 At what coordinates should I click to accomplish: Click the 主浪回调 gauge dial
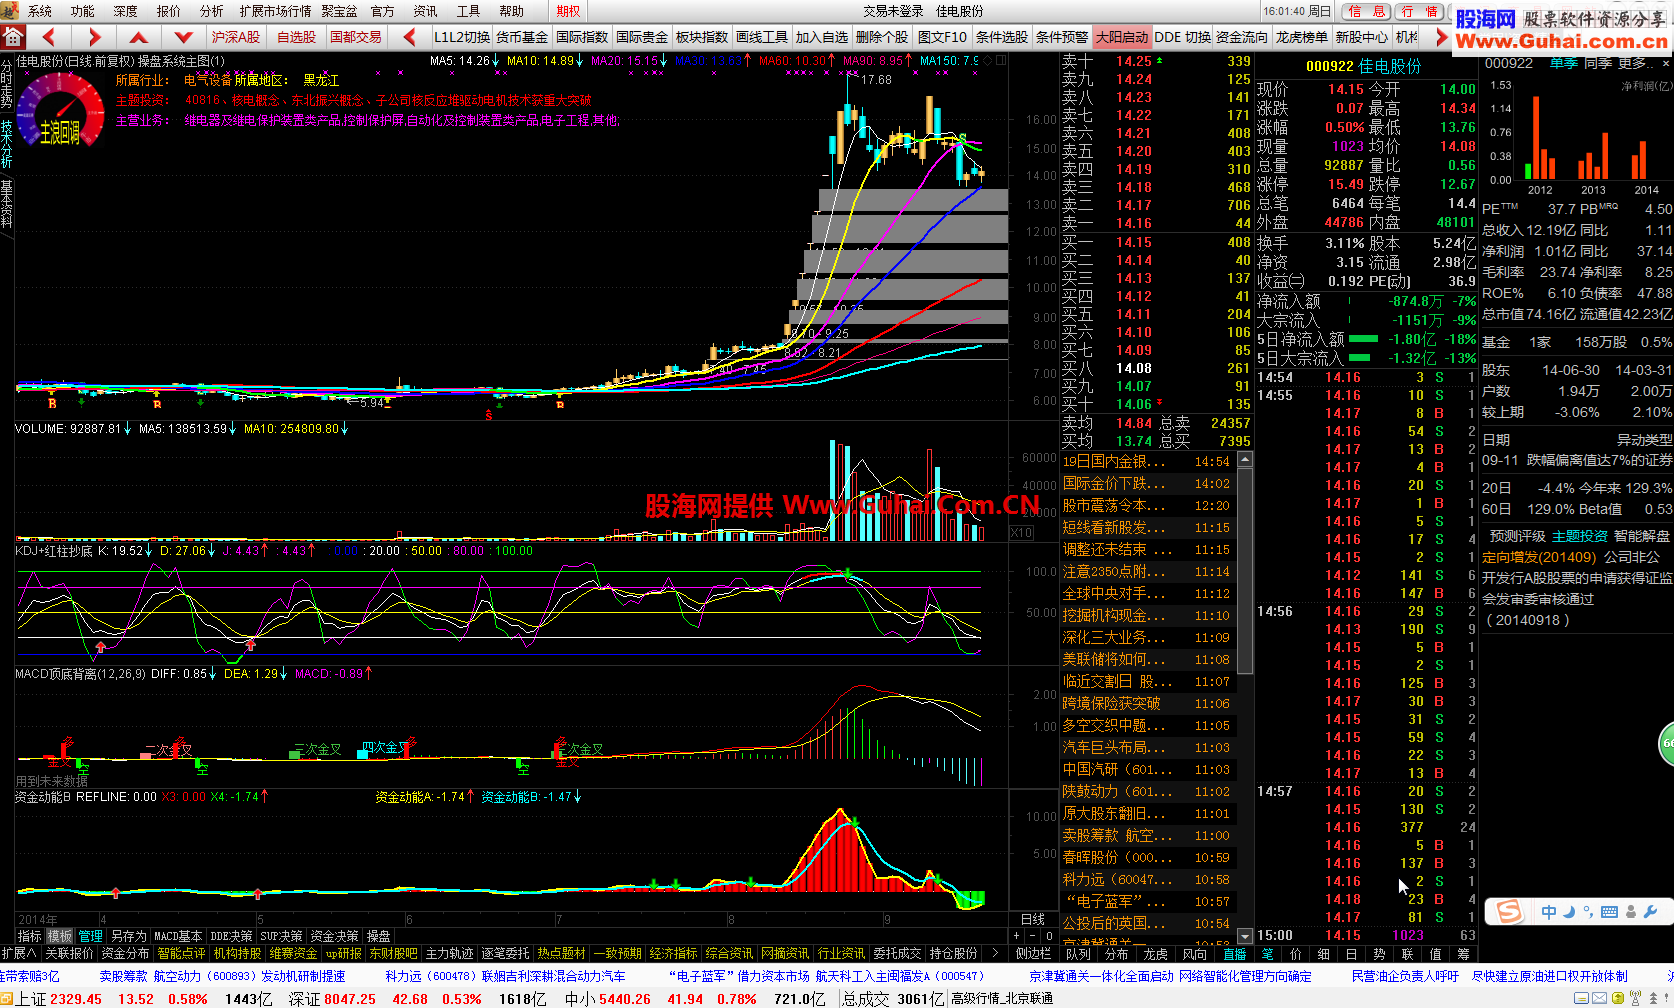(x=60, y=112)
